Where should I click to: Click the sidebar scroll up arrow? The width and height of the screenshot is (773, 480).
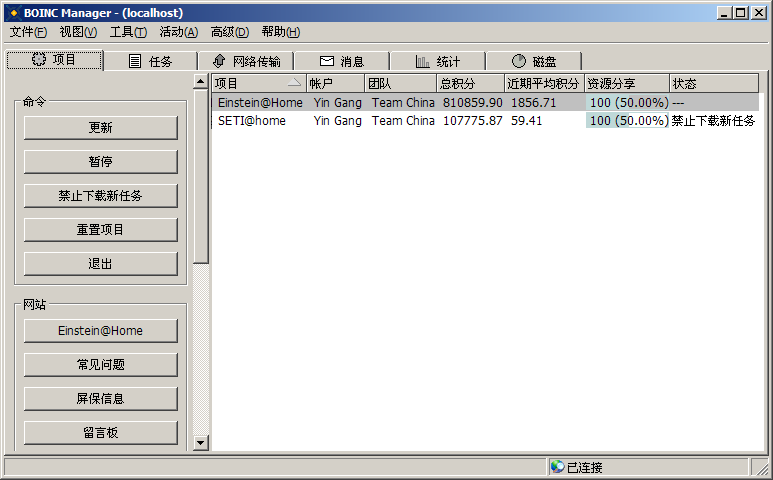pyautogui.click(x=200, y=81)
